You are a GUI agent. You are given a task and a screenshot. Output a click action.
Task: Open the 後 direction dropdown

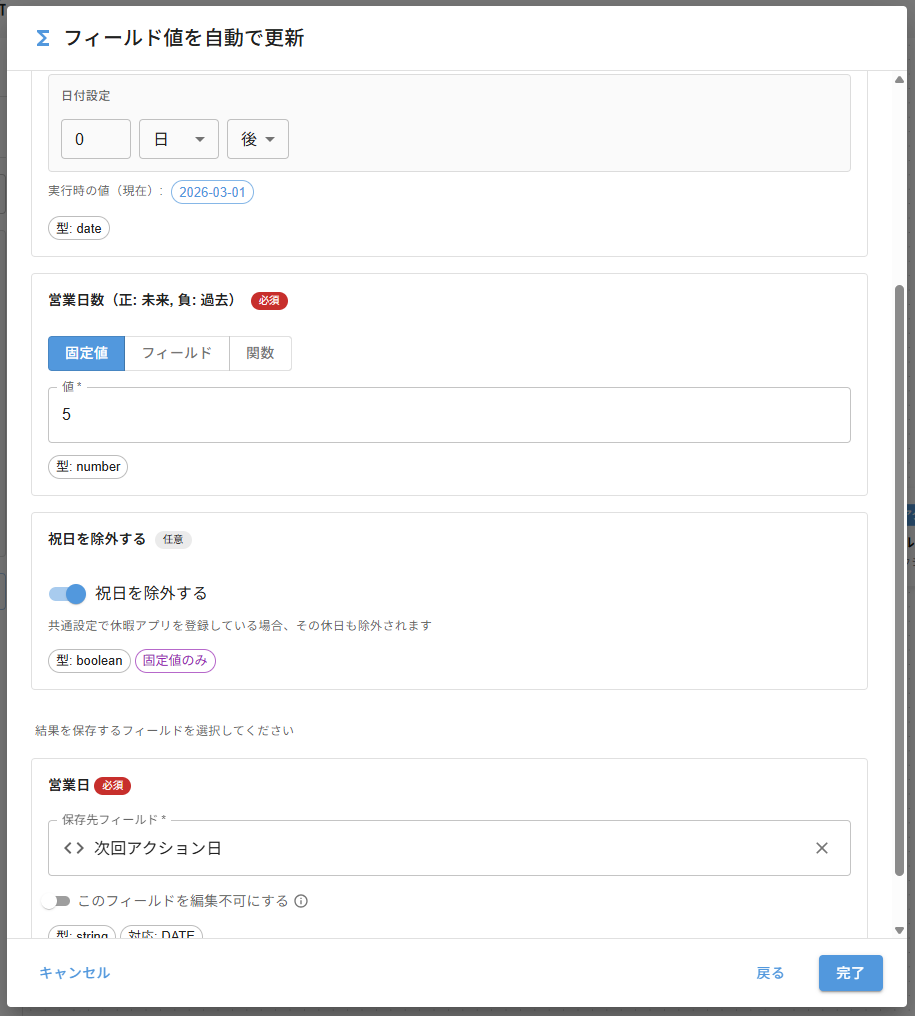[x=258, y=139]
